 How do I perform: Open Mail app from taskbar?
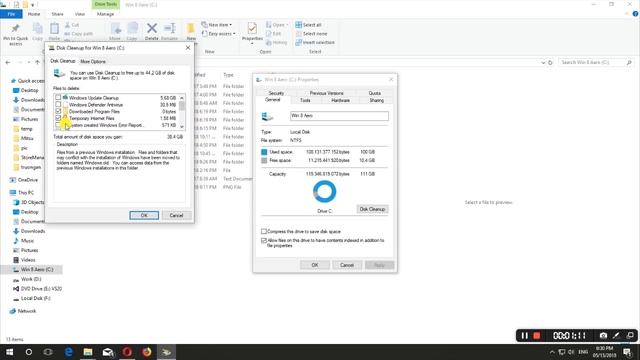(x=107, y=352)
